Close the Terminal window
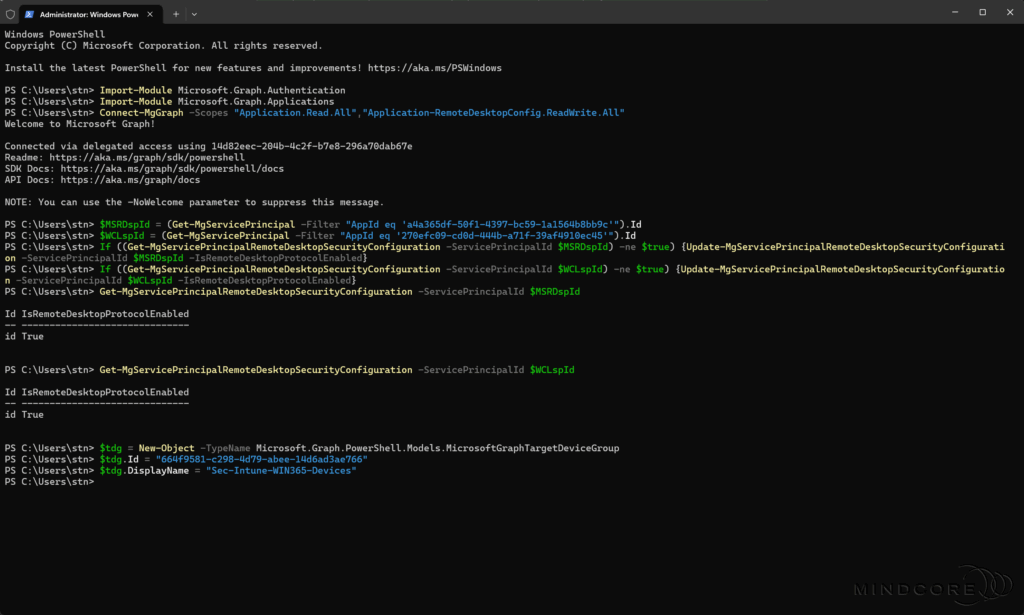This screenshot has width=1024, height=615. point(1010,12)
